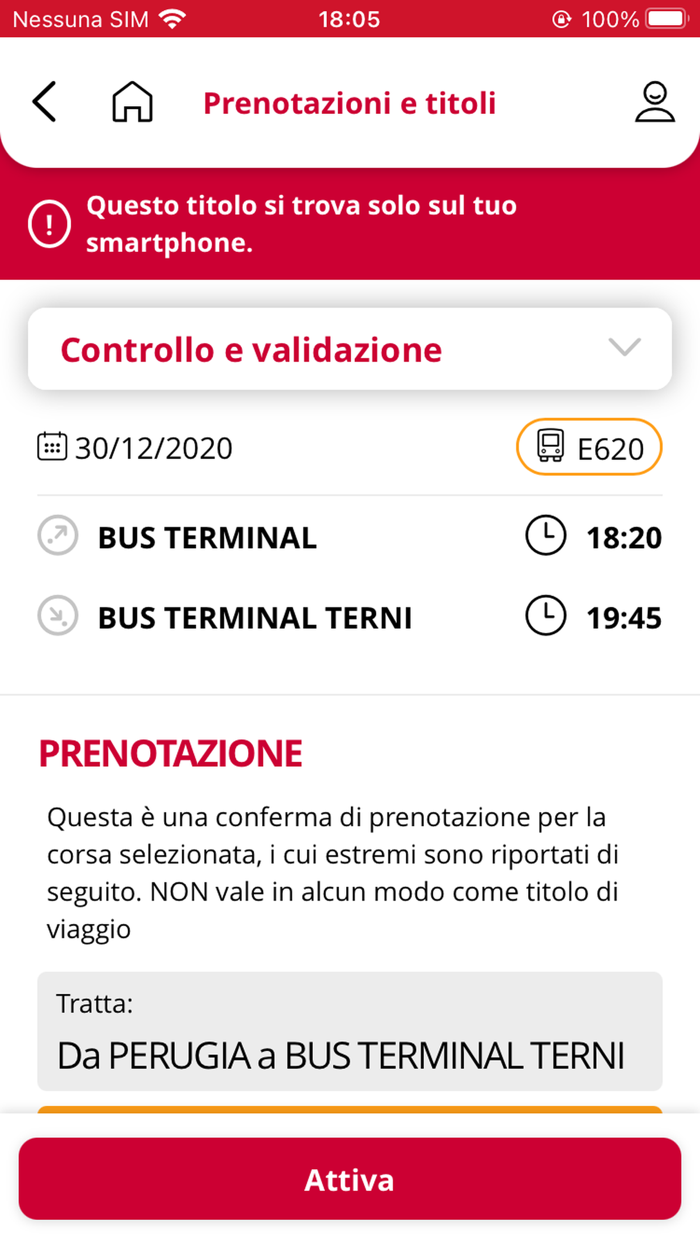700x1244 pixels.
Task: Expand the Controllo e validazione chevron
Action: [x=625, y=348]
